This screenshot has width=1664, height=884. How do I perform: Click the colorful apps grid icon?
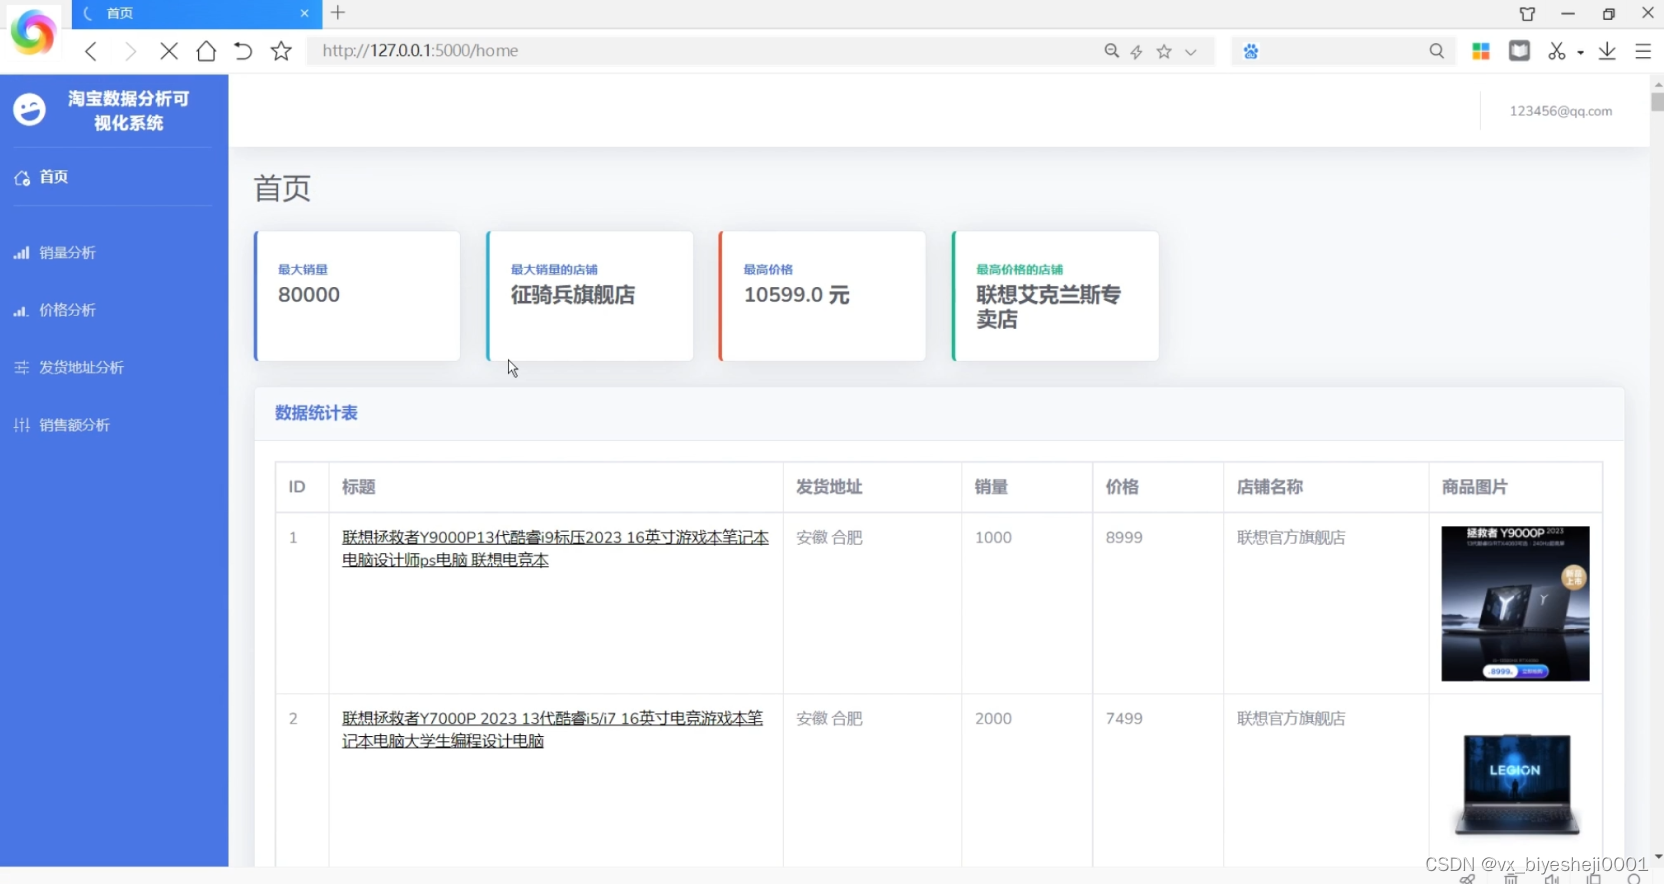click(x=1481, y=51)
